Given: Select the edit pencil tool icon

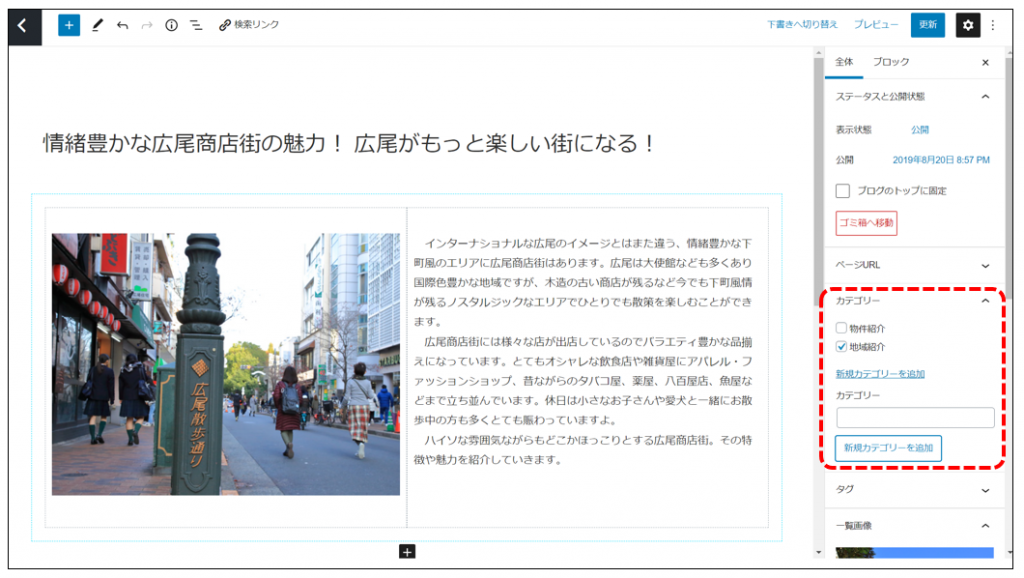Looking at the screenshot, I should pyautogui.click(x=97, y=26).
